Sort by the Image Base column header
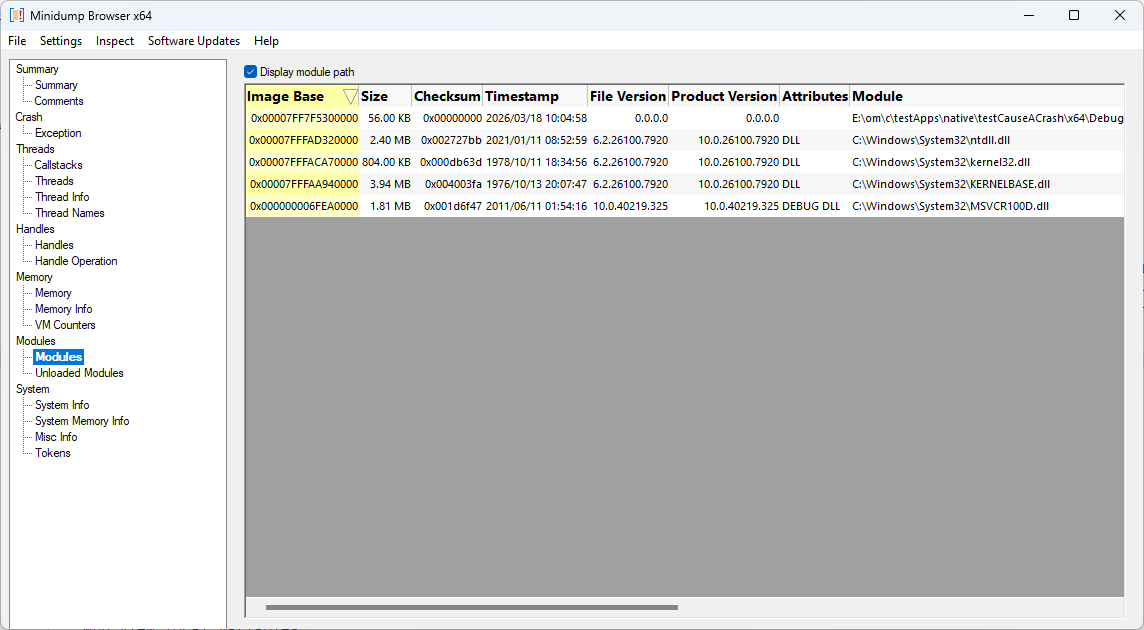The width and height of the screenshot is (1144, 630). coord(302,96)
